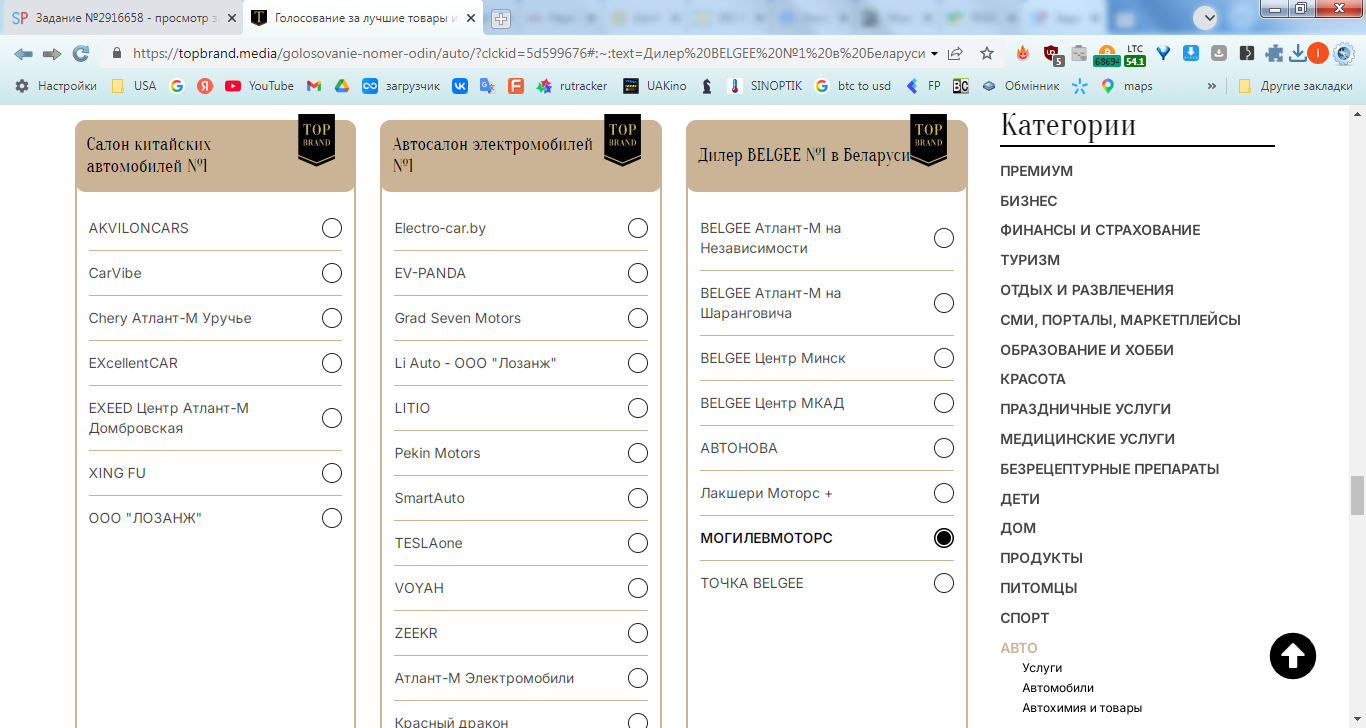The image size is (1366, 728).
Task: Open the АВТО category
Action: click(x=1019, y=648)
